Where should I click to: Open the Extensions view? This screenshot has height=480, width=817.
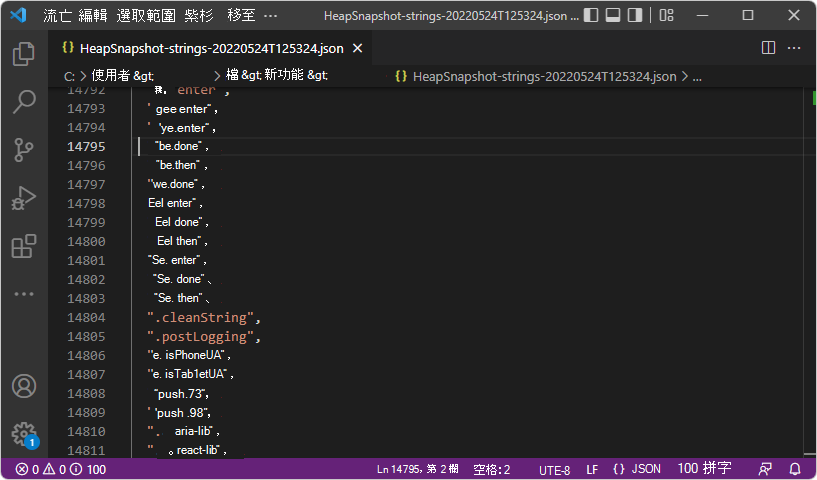point(24,246)
